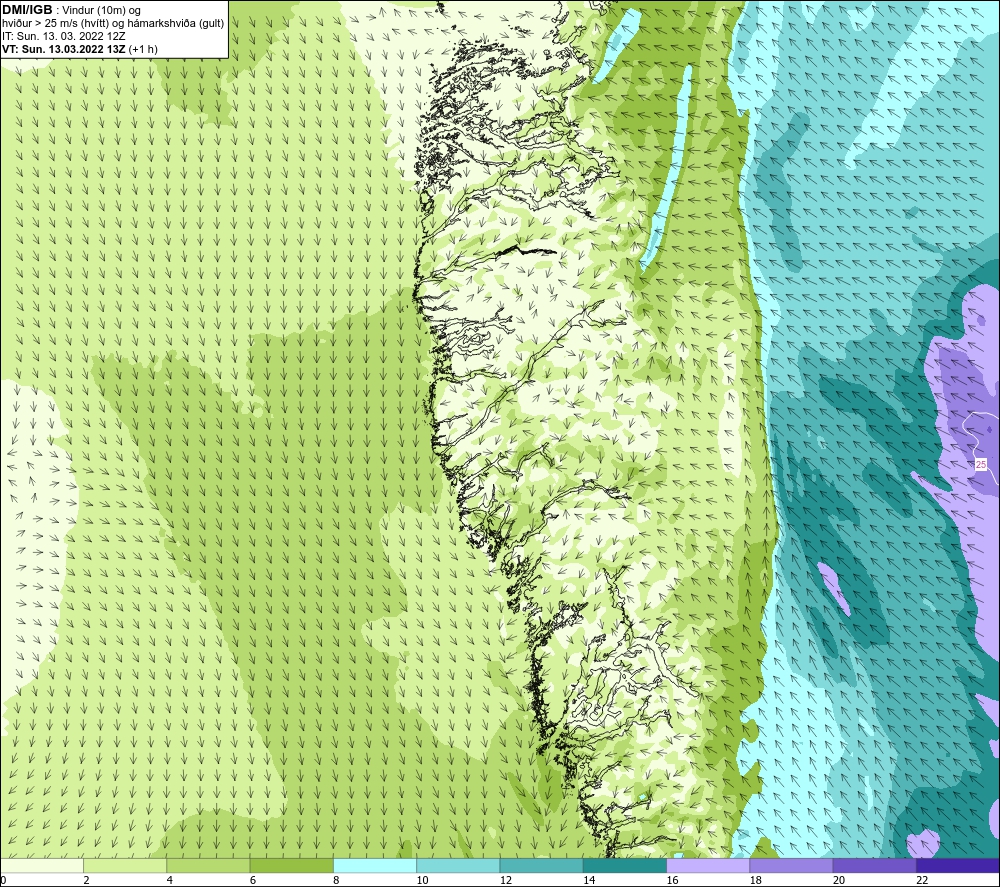Click the 0–2 m/s pale legend swatch
The image size is (1000, 887).
click(42, 865)
